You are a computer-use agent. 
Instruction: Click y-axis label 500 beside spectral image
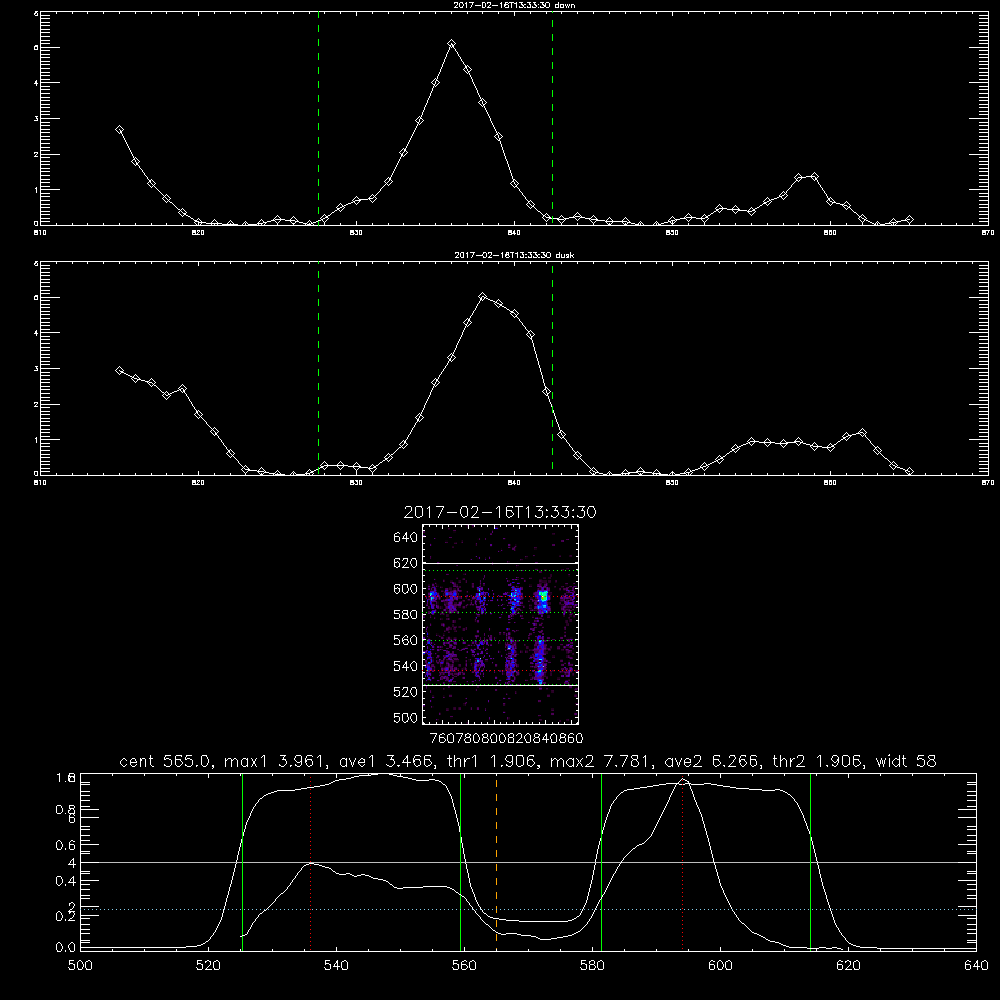[x=406, y=717]
